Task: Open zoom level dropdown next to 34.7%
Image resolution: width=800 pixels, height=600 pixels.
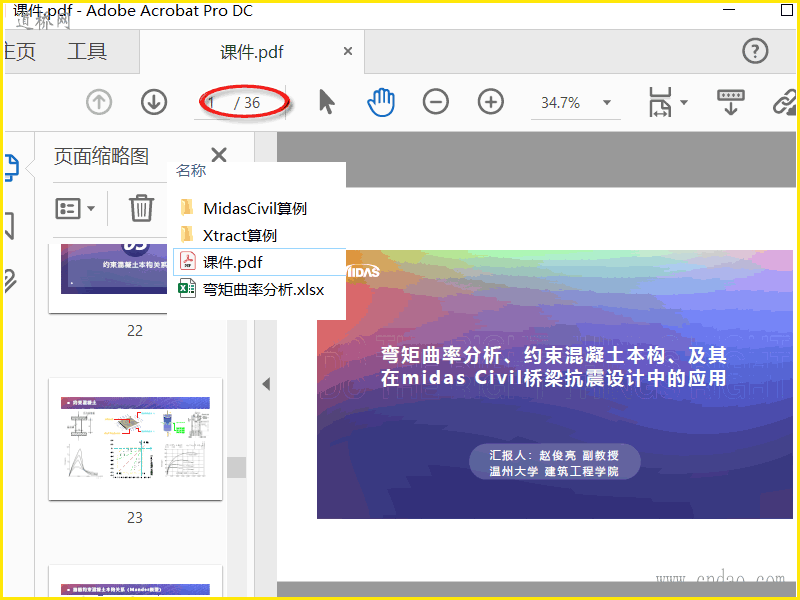Action: click(x=607, y=103)
